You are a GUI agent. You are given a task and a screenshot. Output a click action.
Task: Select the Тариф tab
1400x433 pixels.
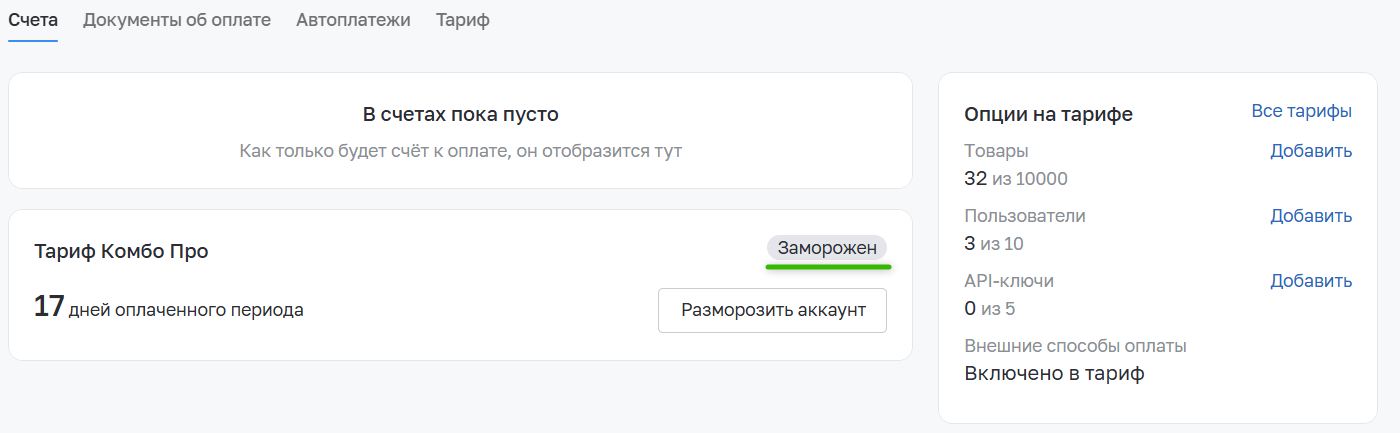pyautogui.click(x=463, y=20)
